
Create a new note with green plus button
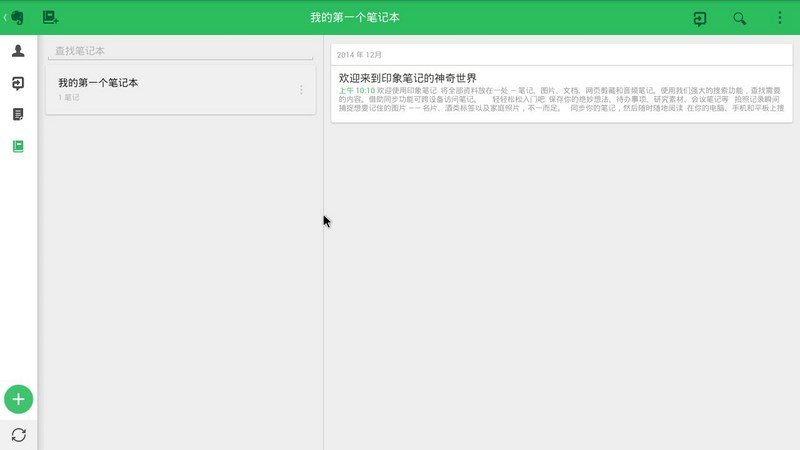(18, 399)
